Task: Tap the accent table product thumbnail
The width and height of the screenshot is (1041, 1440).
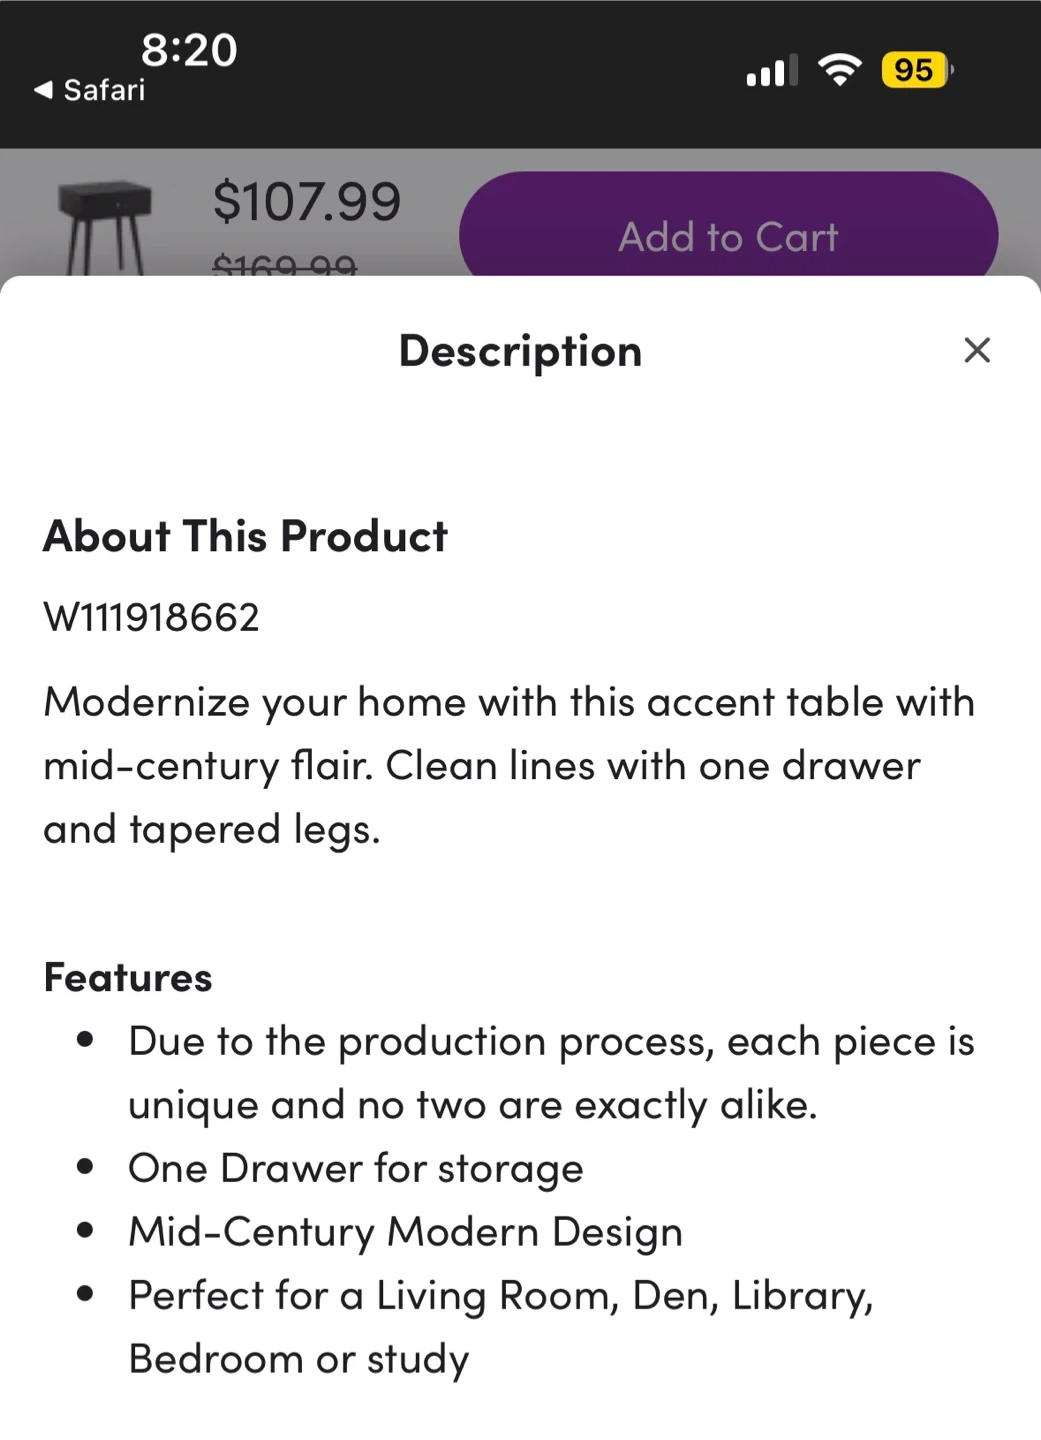Action: [x=104, y=227]
